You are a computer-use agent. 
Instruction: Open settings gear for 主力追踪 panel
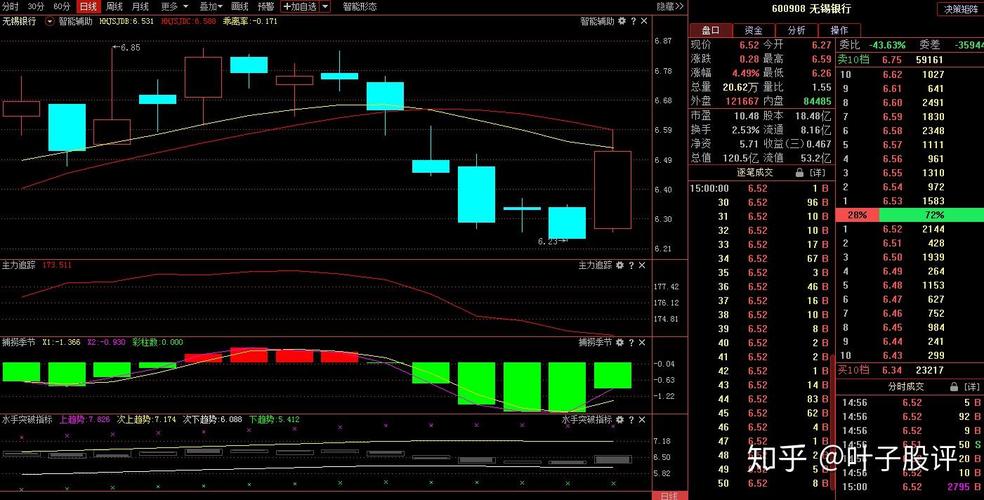point(621,265)
